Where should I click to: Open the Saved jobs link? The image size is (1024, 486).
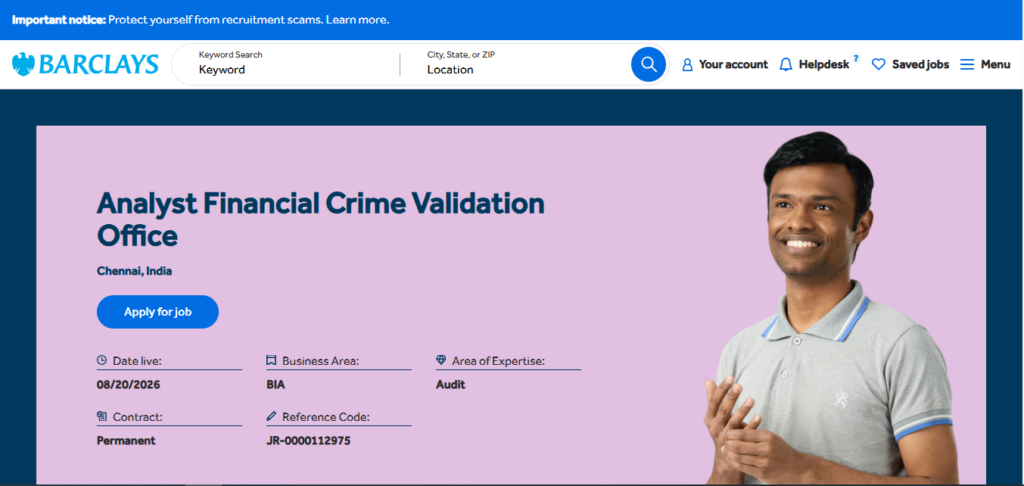pos(921,65)
